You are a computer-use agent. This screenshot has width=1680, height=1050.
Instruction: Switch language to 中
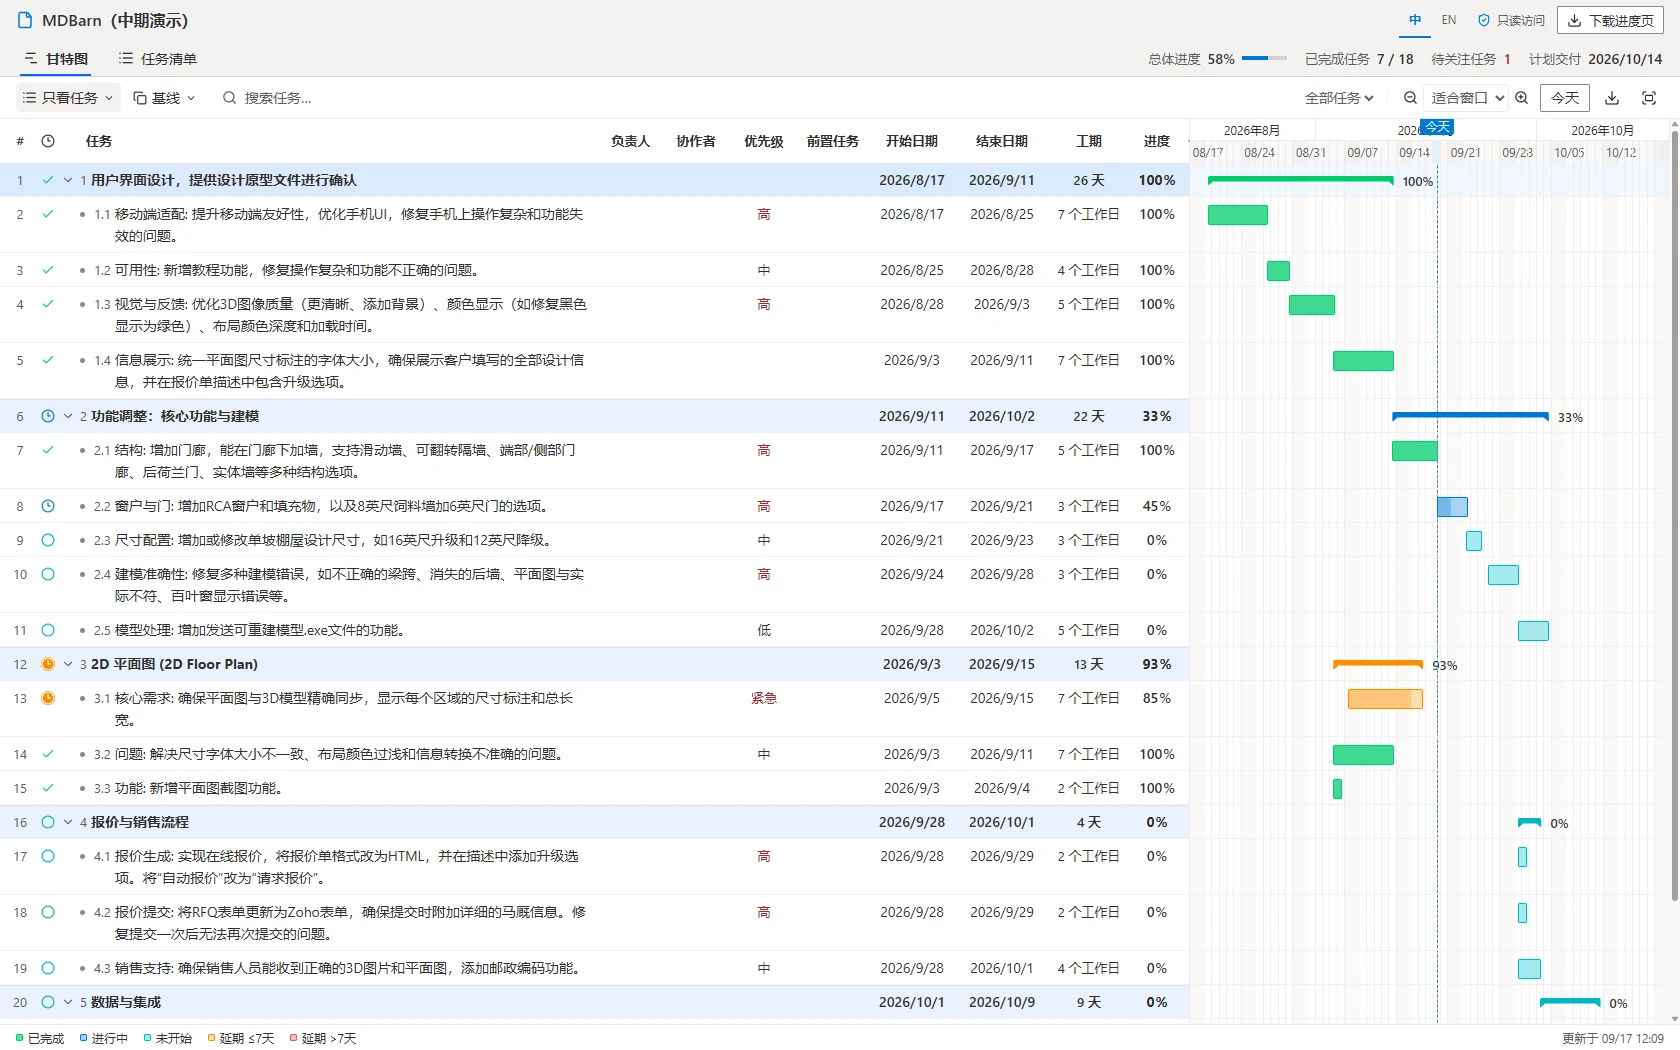point(1415,20)
